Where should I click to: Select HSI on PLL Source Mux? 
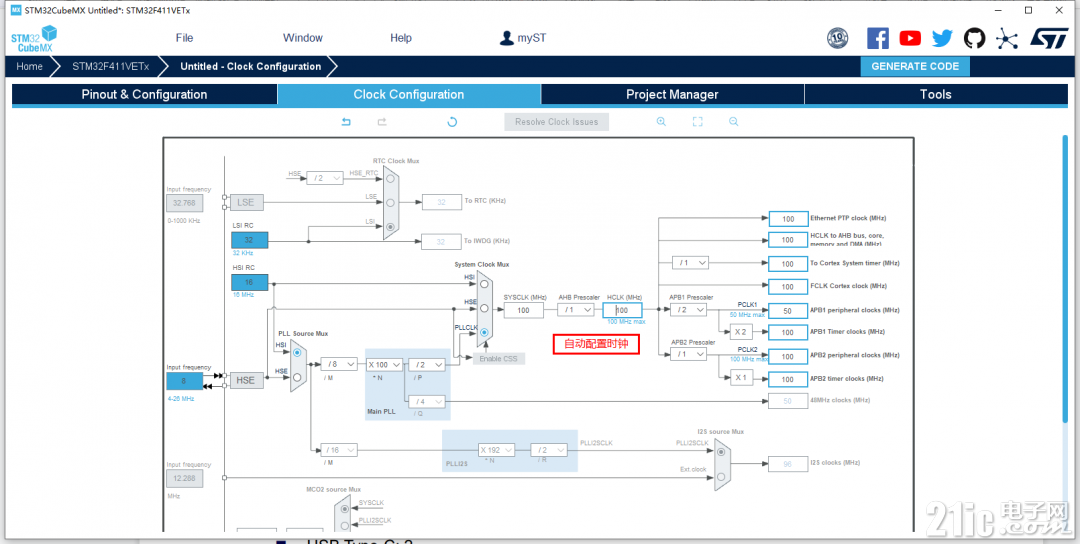click(x=297, y=352)
